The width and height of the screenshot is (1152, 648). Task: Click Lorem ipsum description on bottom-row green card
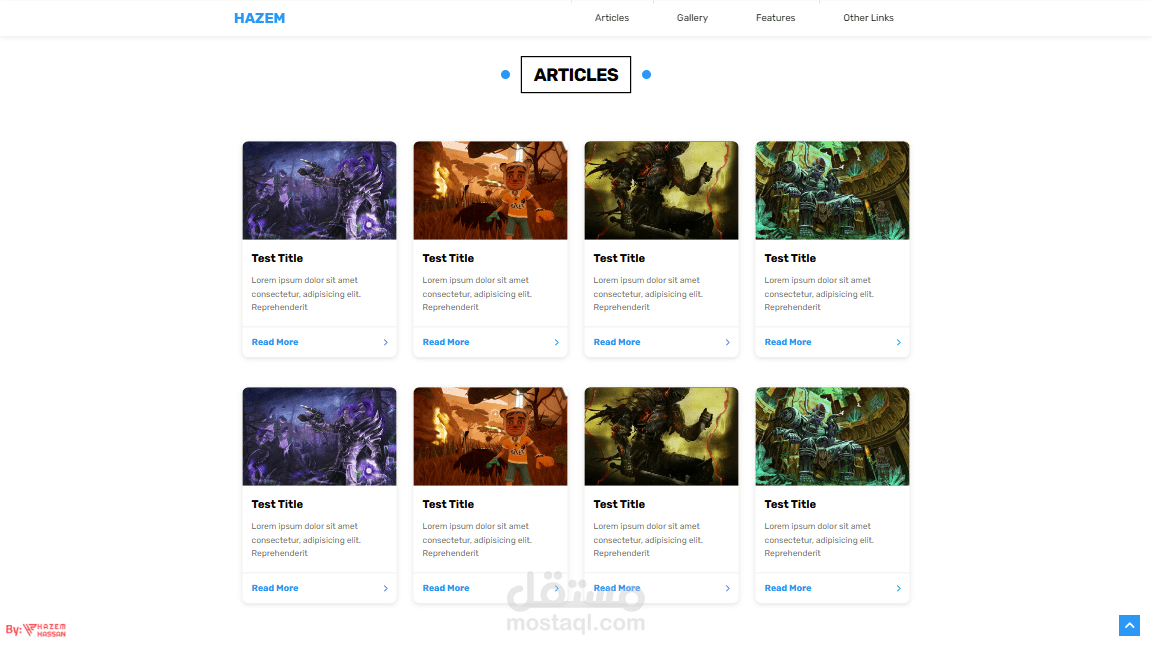point(819,540)
